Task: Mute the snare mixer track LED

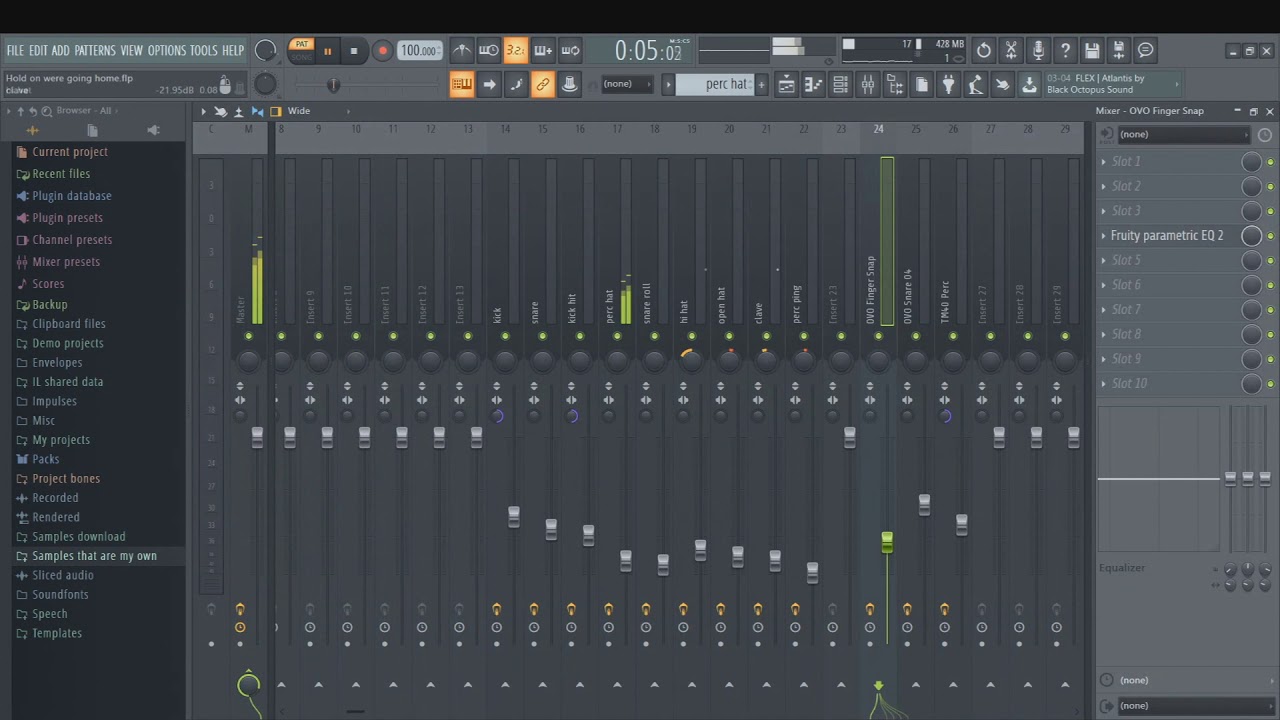Action: (542, 336)
